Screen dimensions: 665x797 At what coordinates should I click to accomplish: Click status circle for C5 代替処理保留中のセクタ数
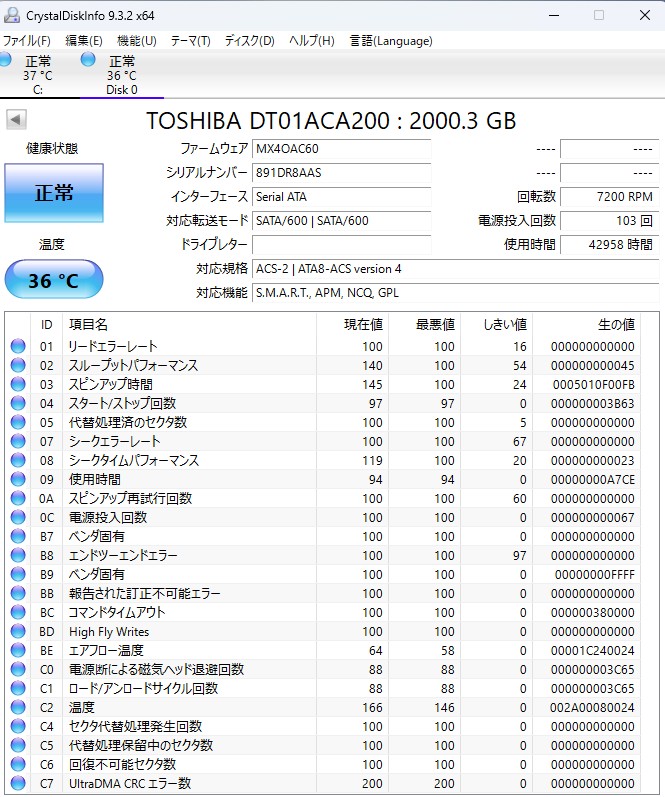point(18,745)
